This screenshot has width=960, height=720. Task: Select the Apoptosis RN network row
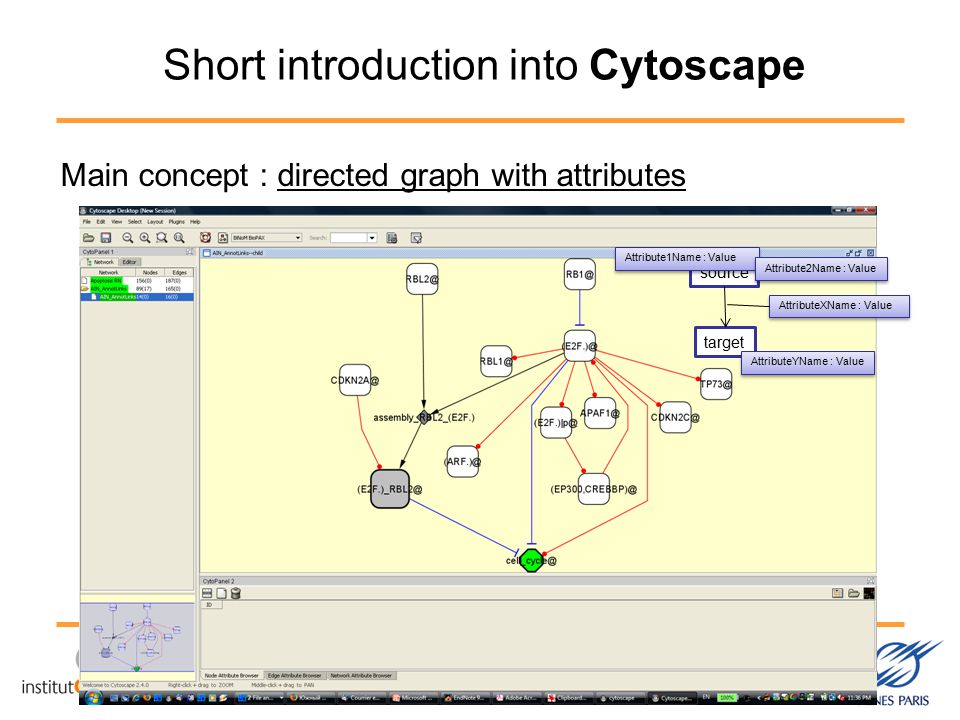point(137,280)
